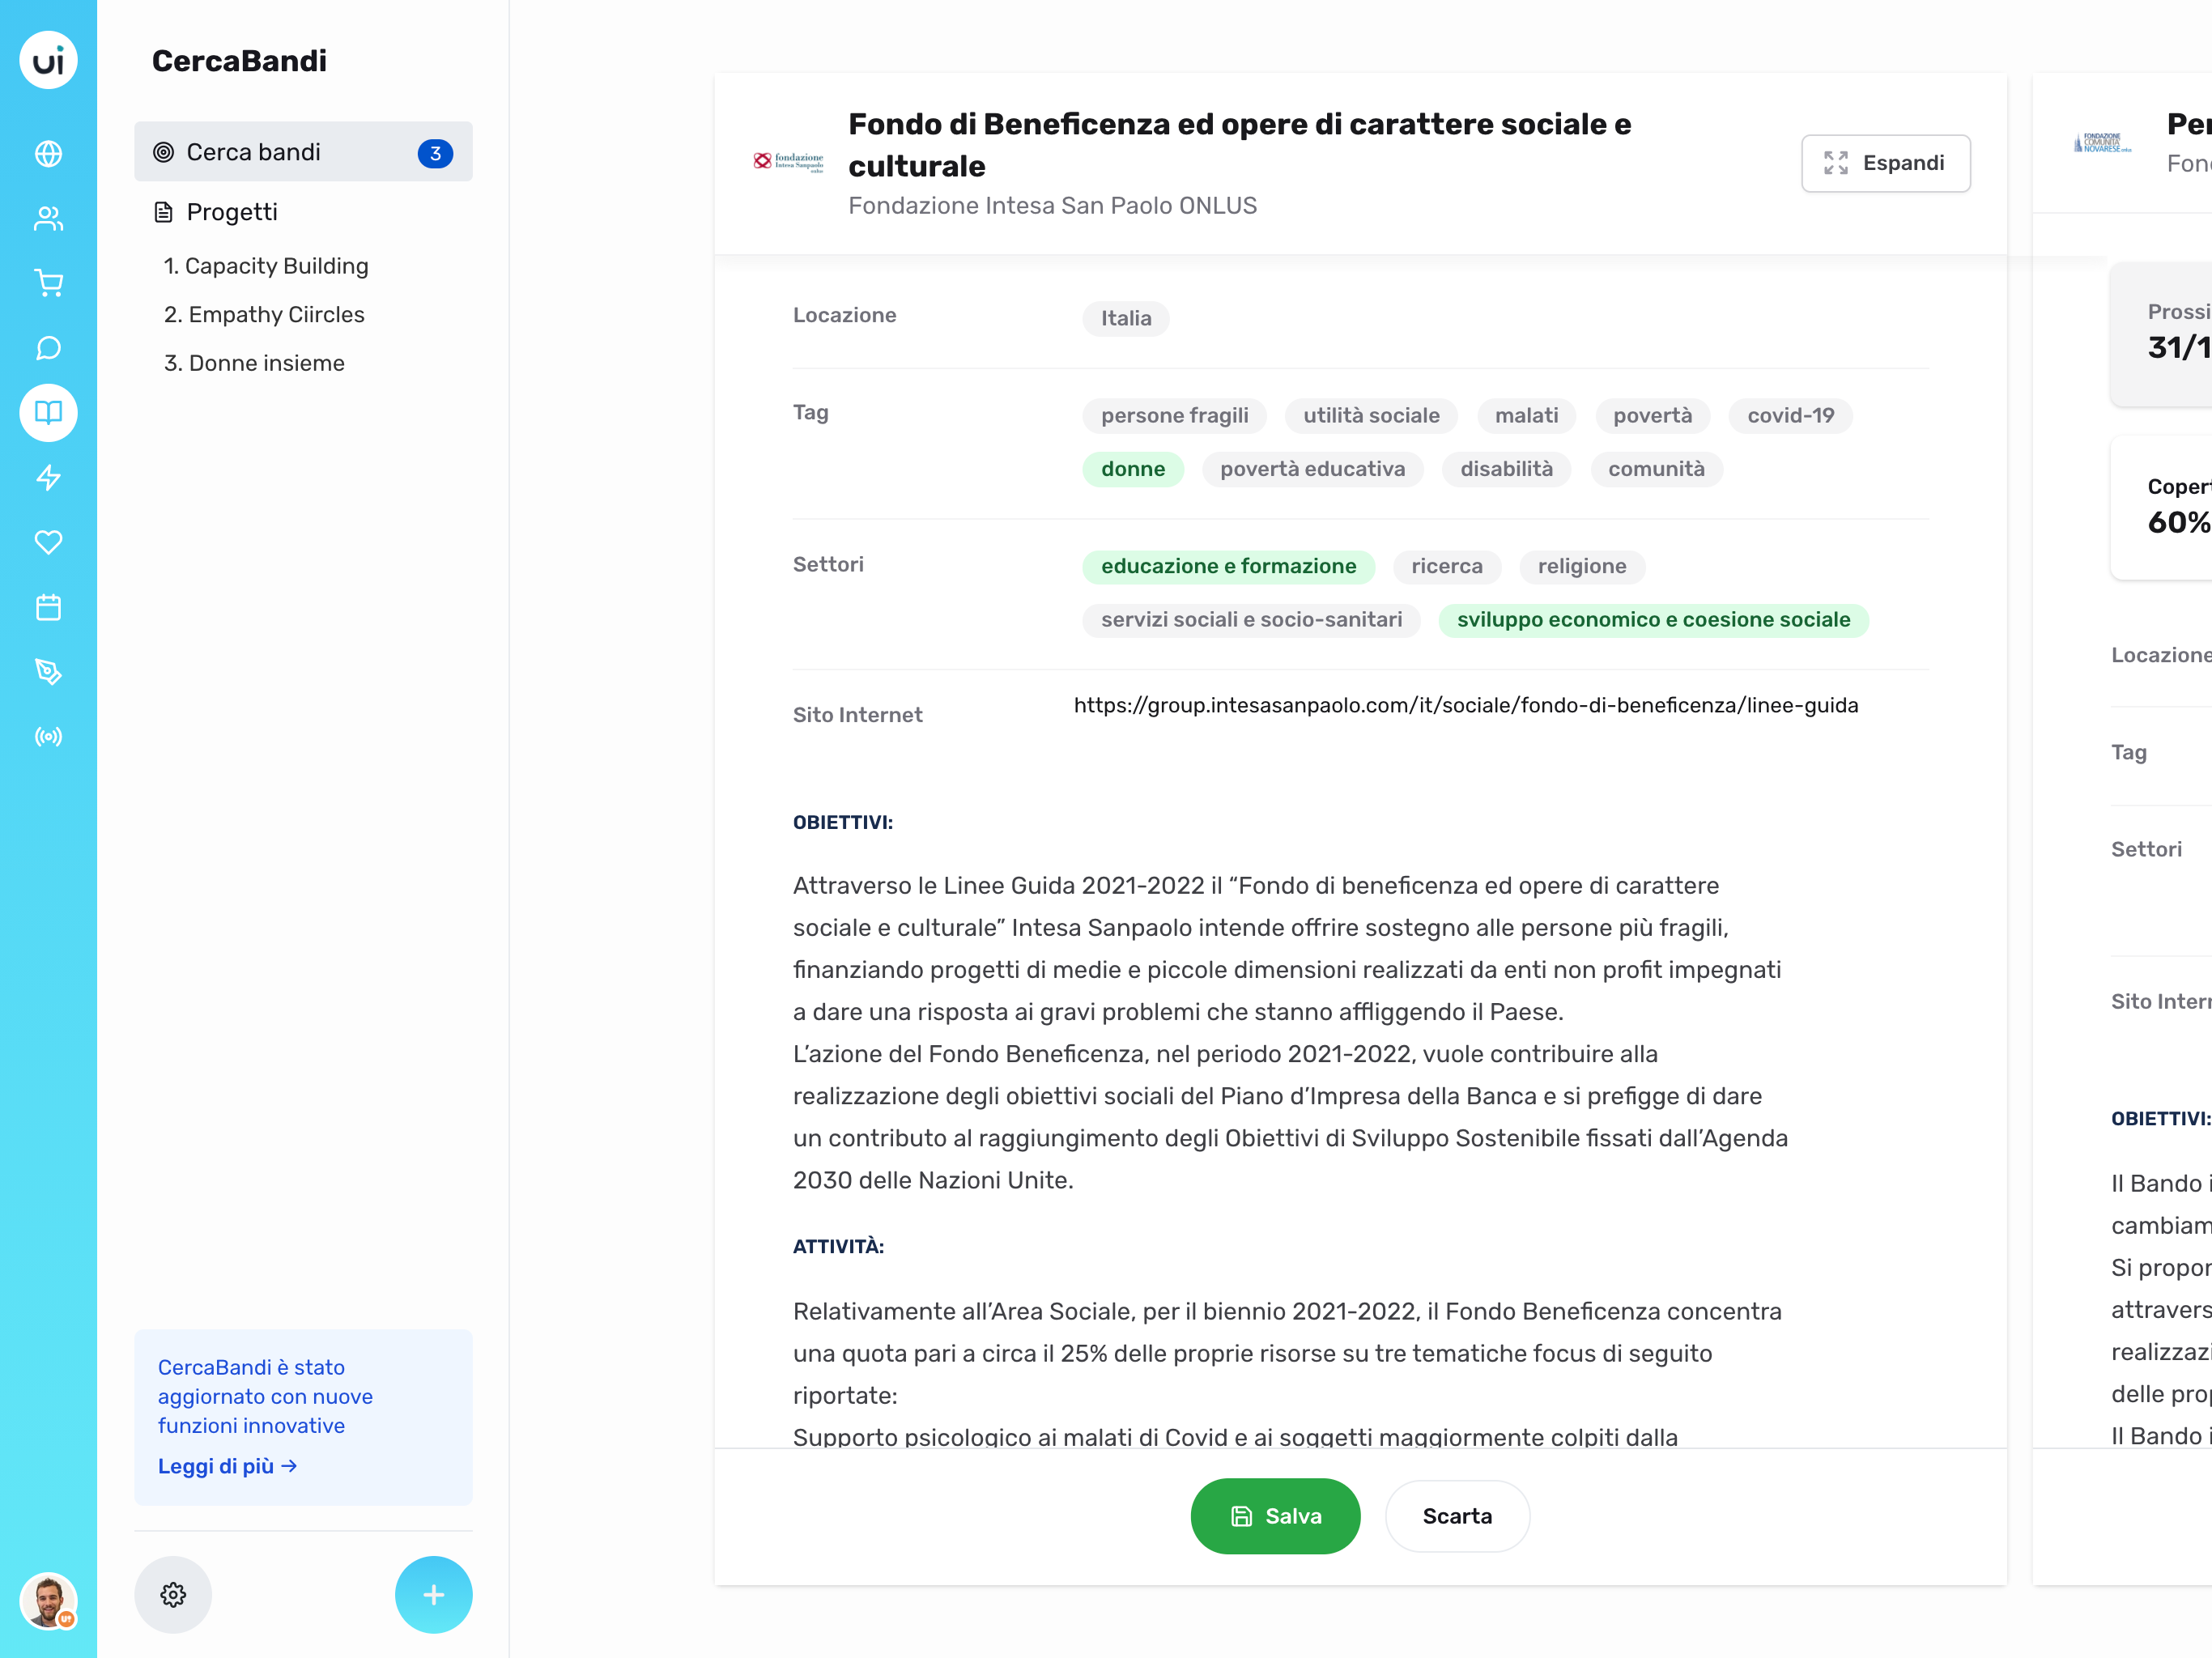Toggle the 'donne' tag
Viewport: 2212px width, 1658px height.
click(1132, 469)
